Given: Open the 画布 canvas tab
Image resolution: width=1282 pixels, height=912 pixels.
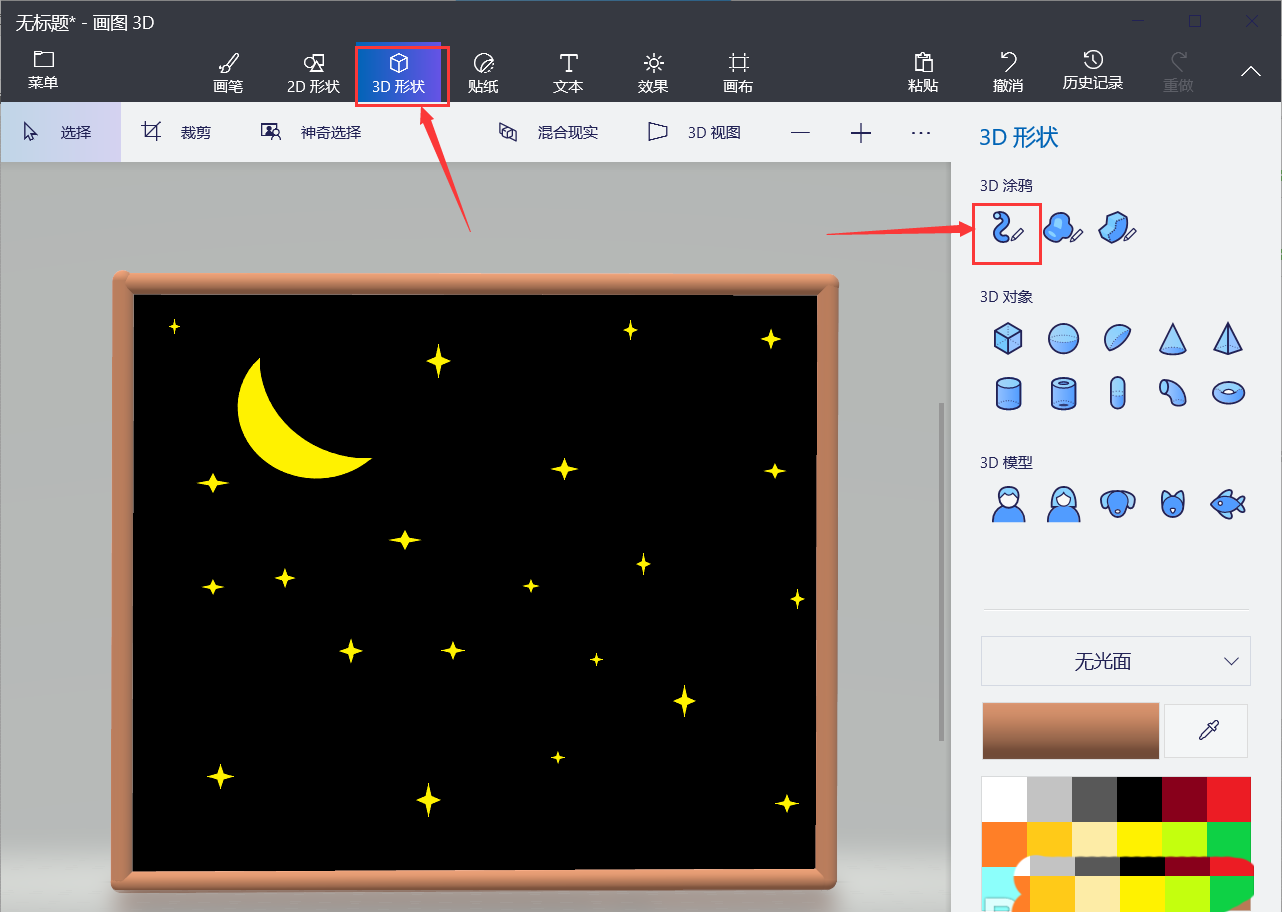Looking at the screenshot, I should [738, 73].
